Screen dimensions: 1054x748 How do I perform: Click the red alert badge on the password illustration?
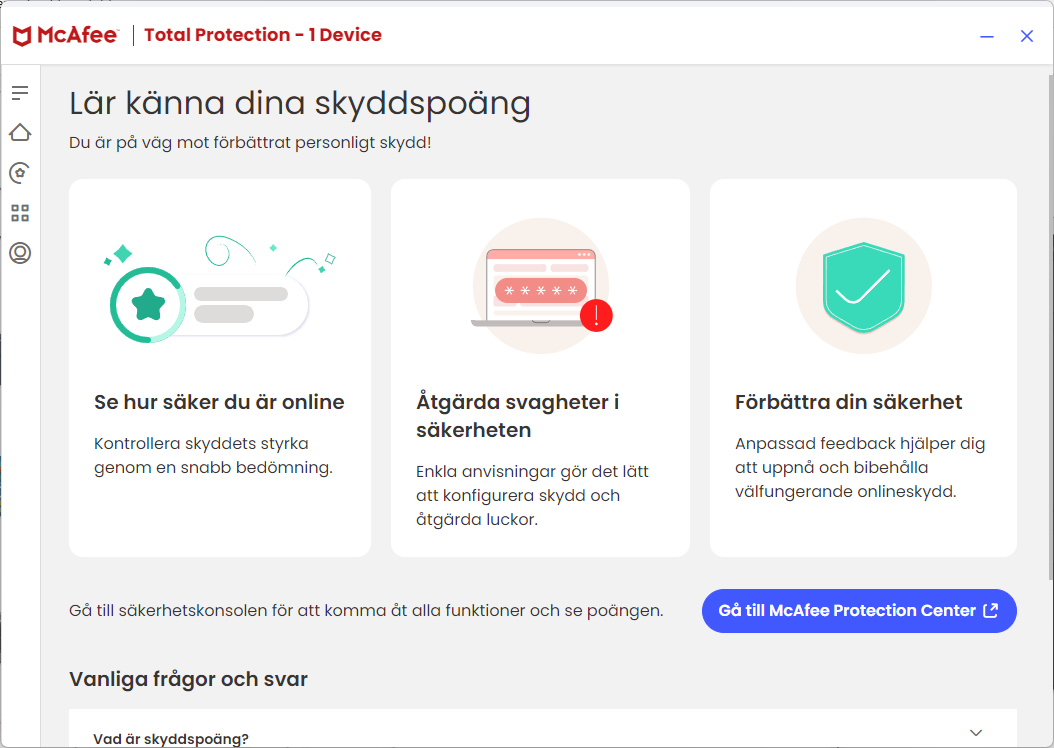click(x=597, y=316)
